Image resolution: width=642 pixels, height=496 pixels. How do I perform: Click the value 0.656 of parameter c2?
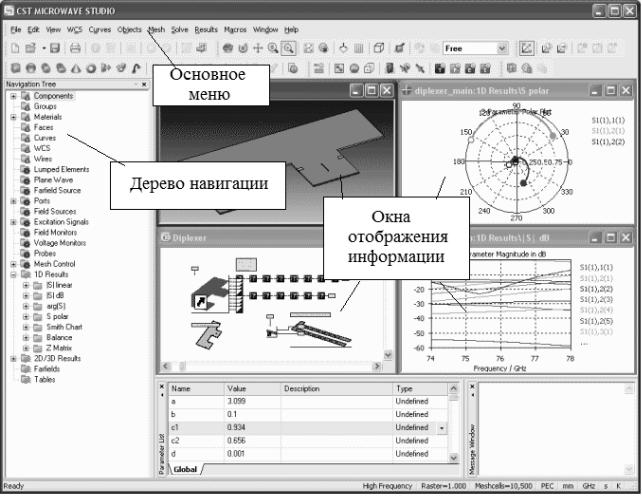(x=236, y=441)
